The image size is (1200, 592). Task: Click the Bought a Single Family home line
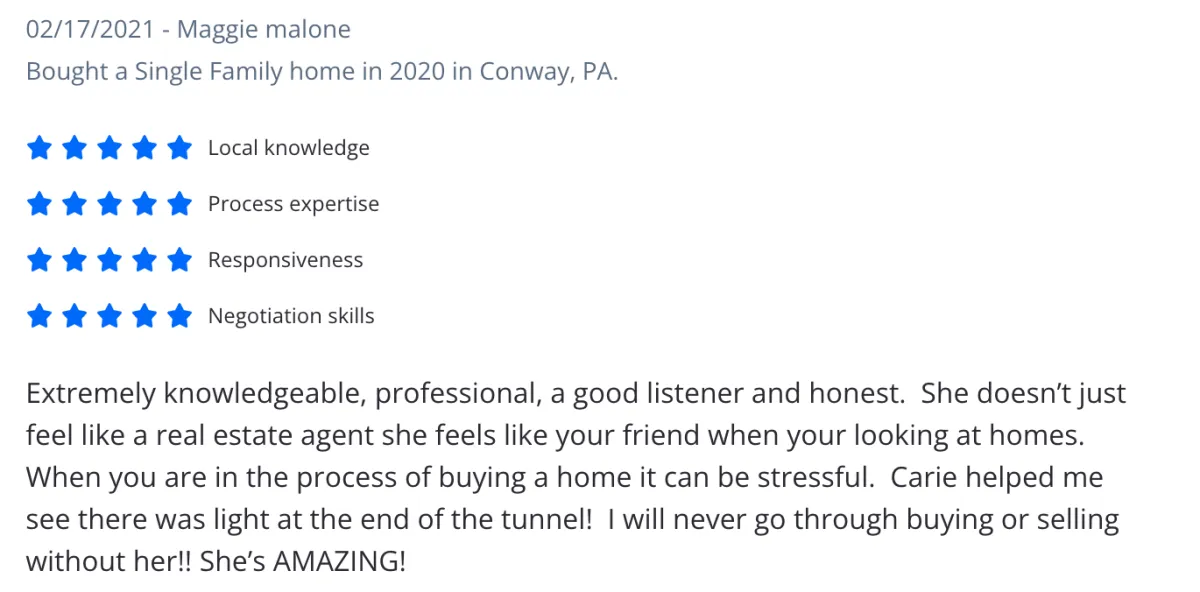pos(322,73)
